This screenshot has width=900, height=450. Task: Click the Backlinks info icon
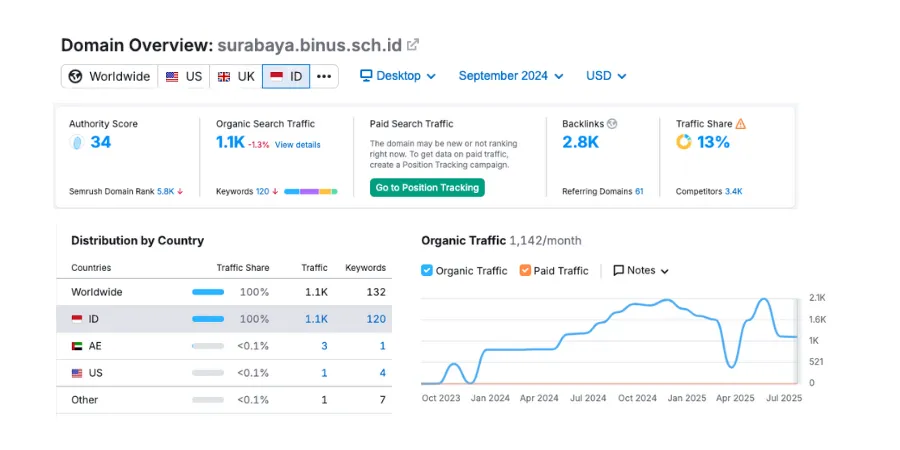612,124
